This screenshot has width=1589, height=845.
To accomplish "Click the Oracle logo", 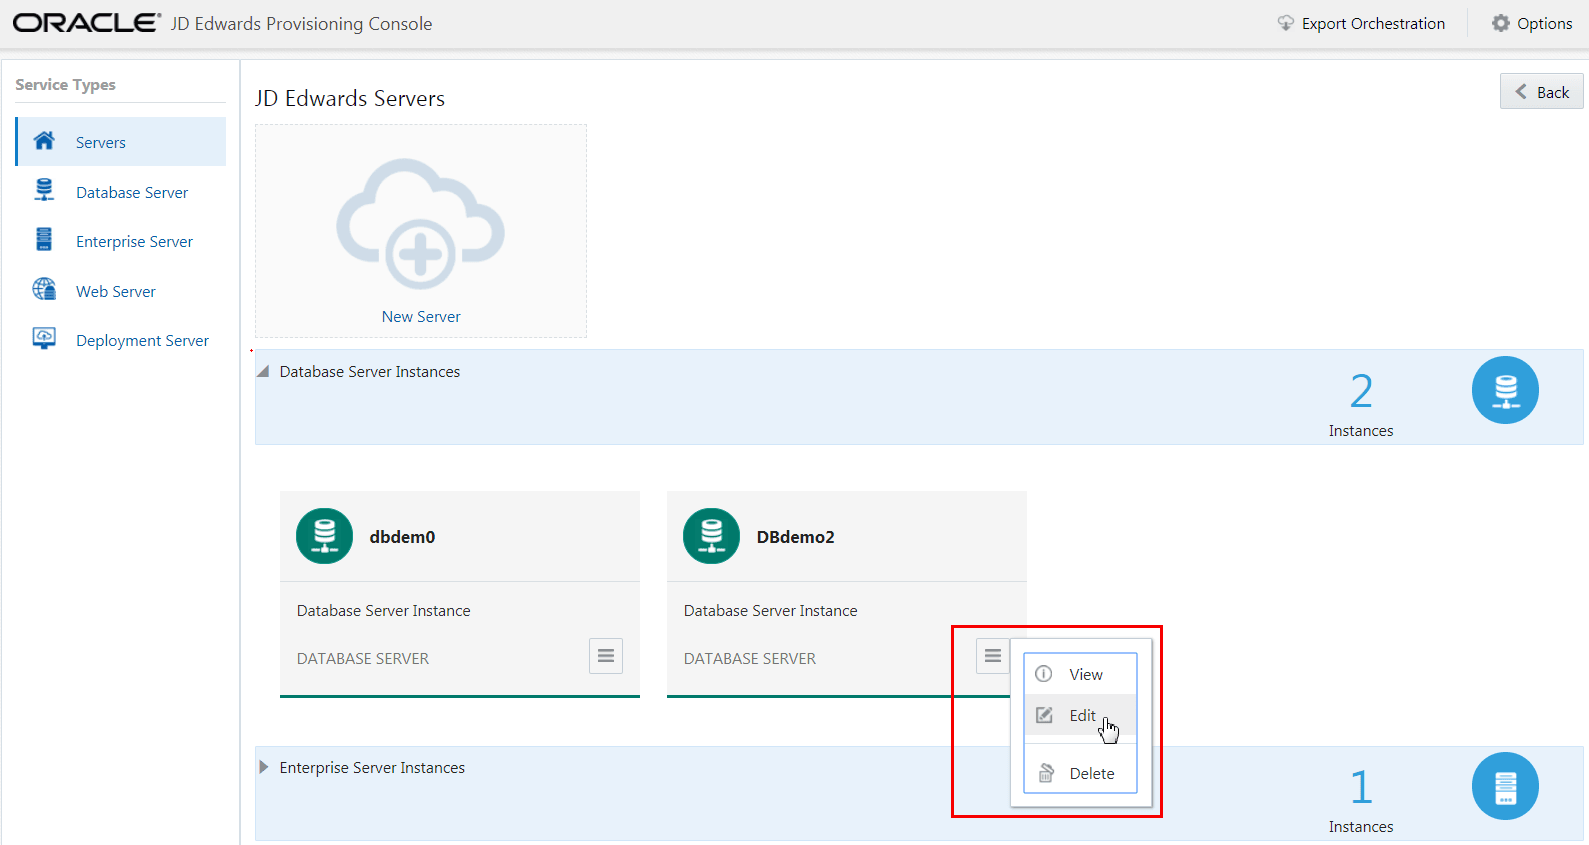I will [87, 23].
